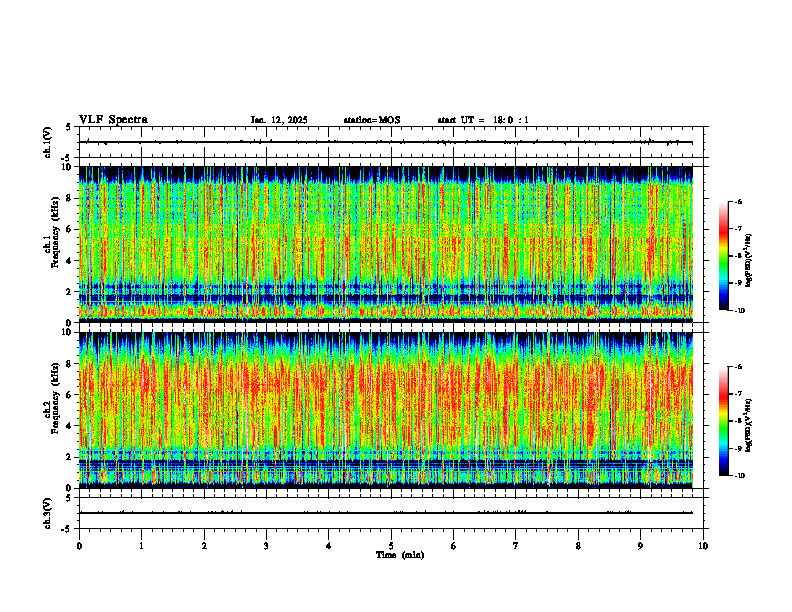This screenshot has height=612, width=792.
Task: Click the "-10" label on upper color bar
Action: (740, 310)
